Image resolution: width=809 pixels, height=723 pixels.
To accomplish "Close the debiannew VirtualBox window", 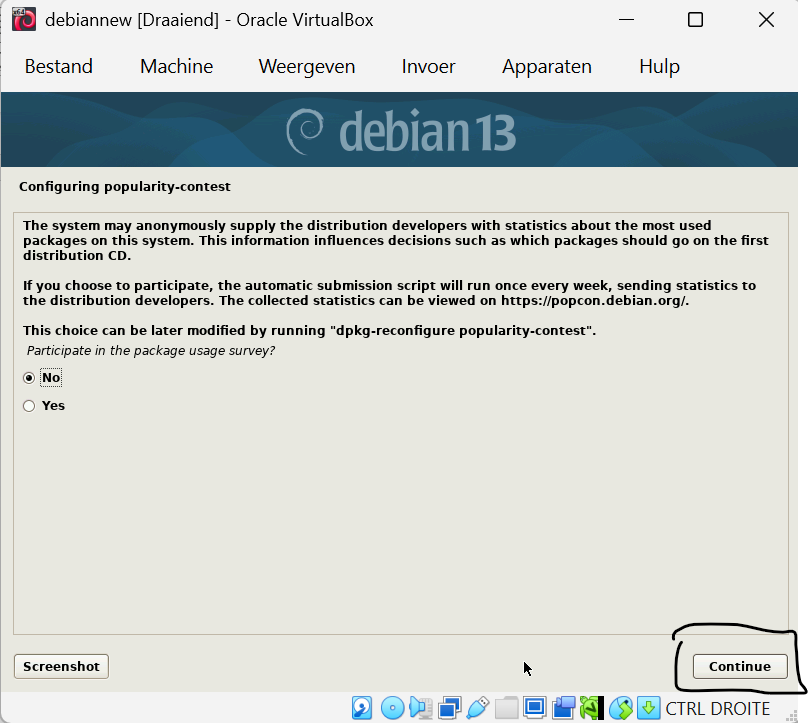I will (766, 20).
